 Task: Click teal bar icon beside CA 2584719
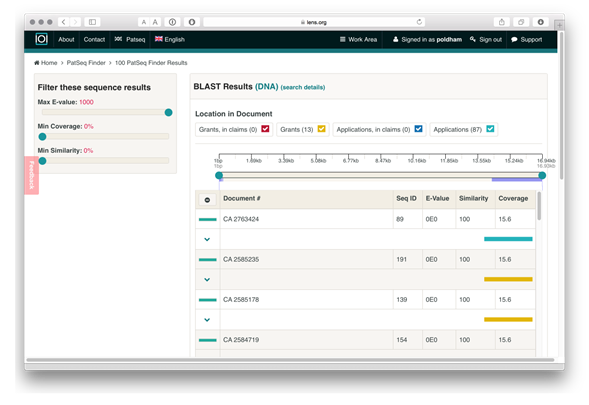[x=207, y=340]
